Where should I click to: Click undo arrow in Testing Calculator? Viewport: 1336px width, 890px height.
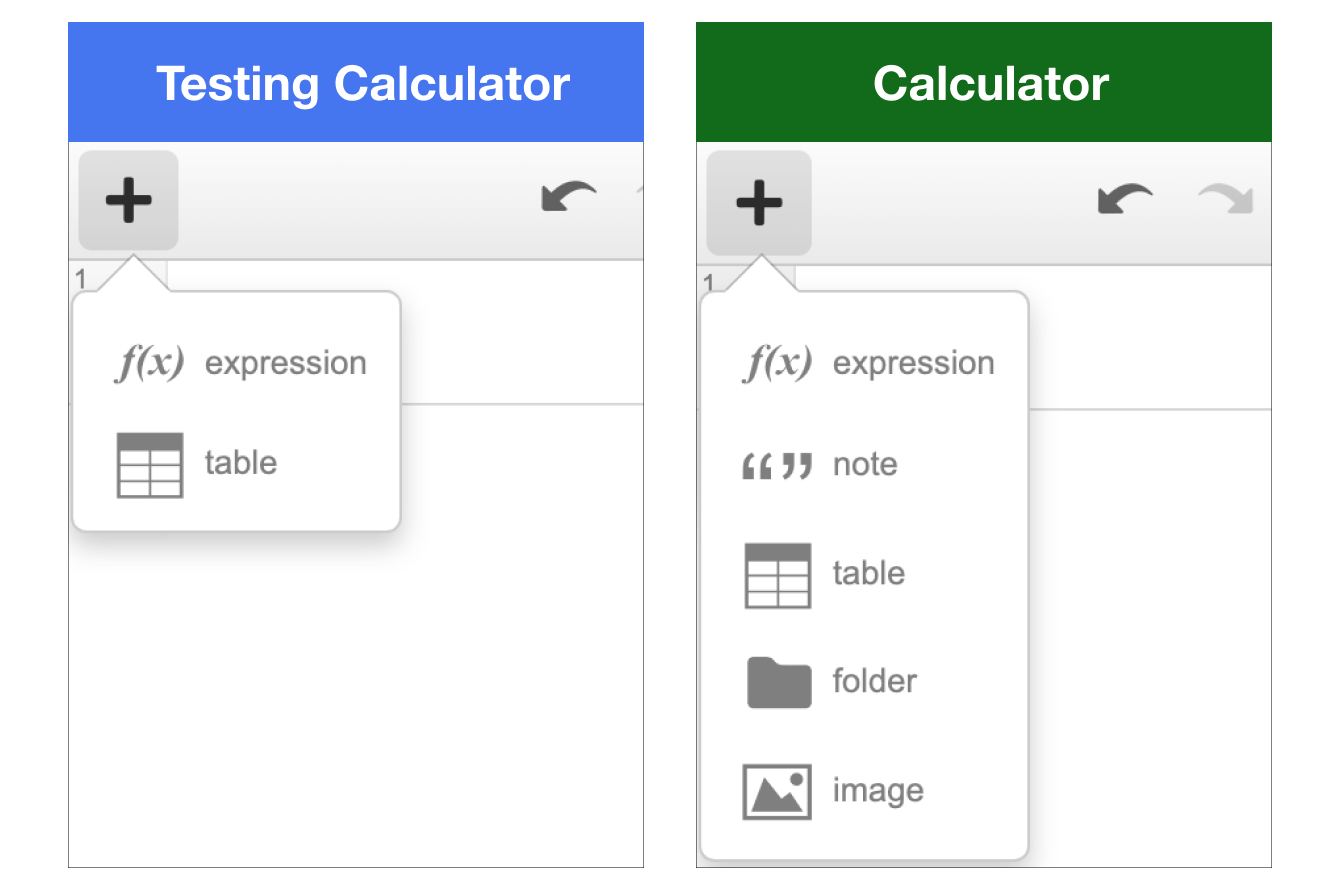coord(568,197)
